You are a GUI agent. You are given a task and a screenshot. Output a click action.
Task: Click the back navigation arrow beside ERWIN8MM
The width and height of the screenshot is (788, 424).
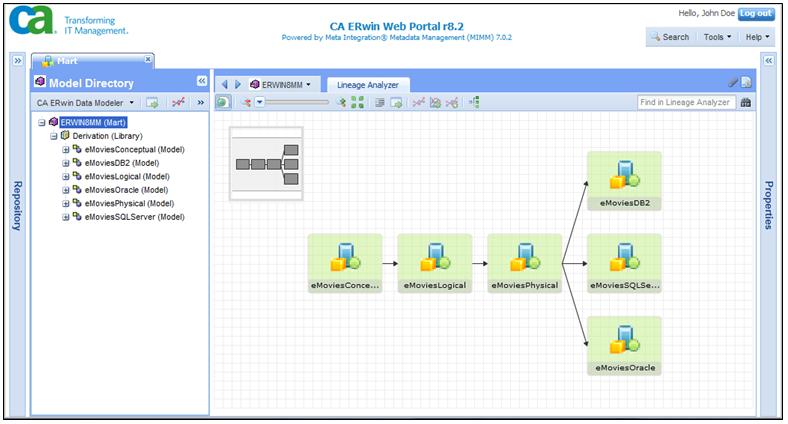(225, 85)
